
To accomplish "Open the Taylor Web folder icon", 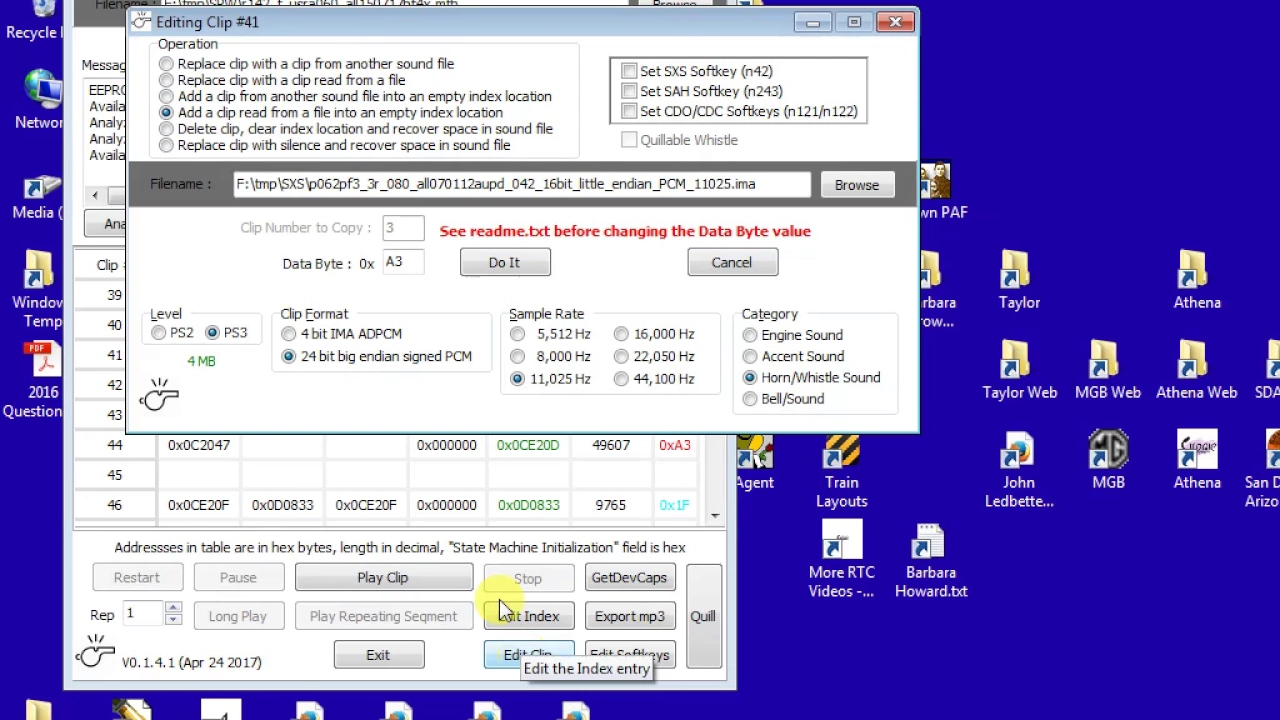I will (x=1019, y=370).
